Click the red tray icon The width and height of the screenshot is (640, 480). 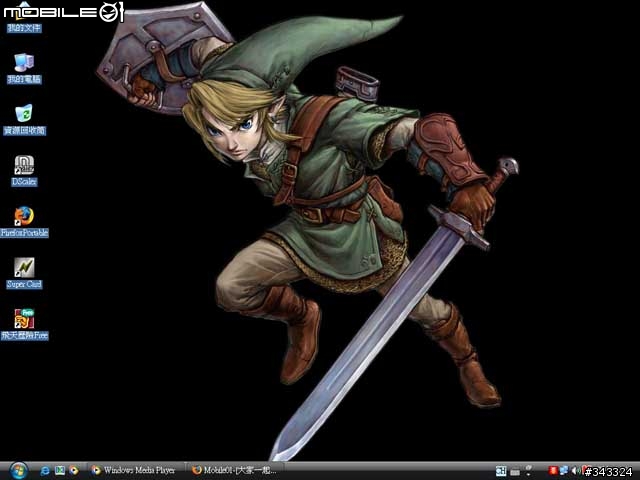click(553, 471)
